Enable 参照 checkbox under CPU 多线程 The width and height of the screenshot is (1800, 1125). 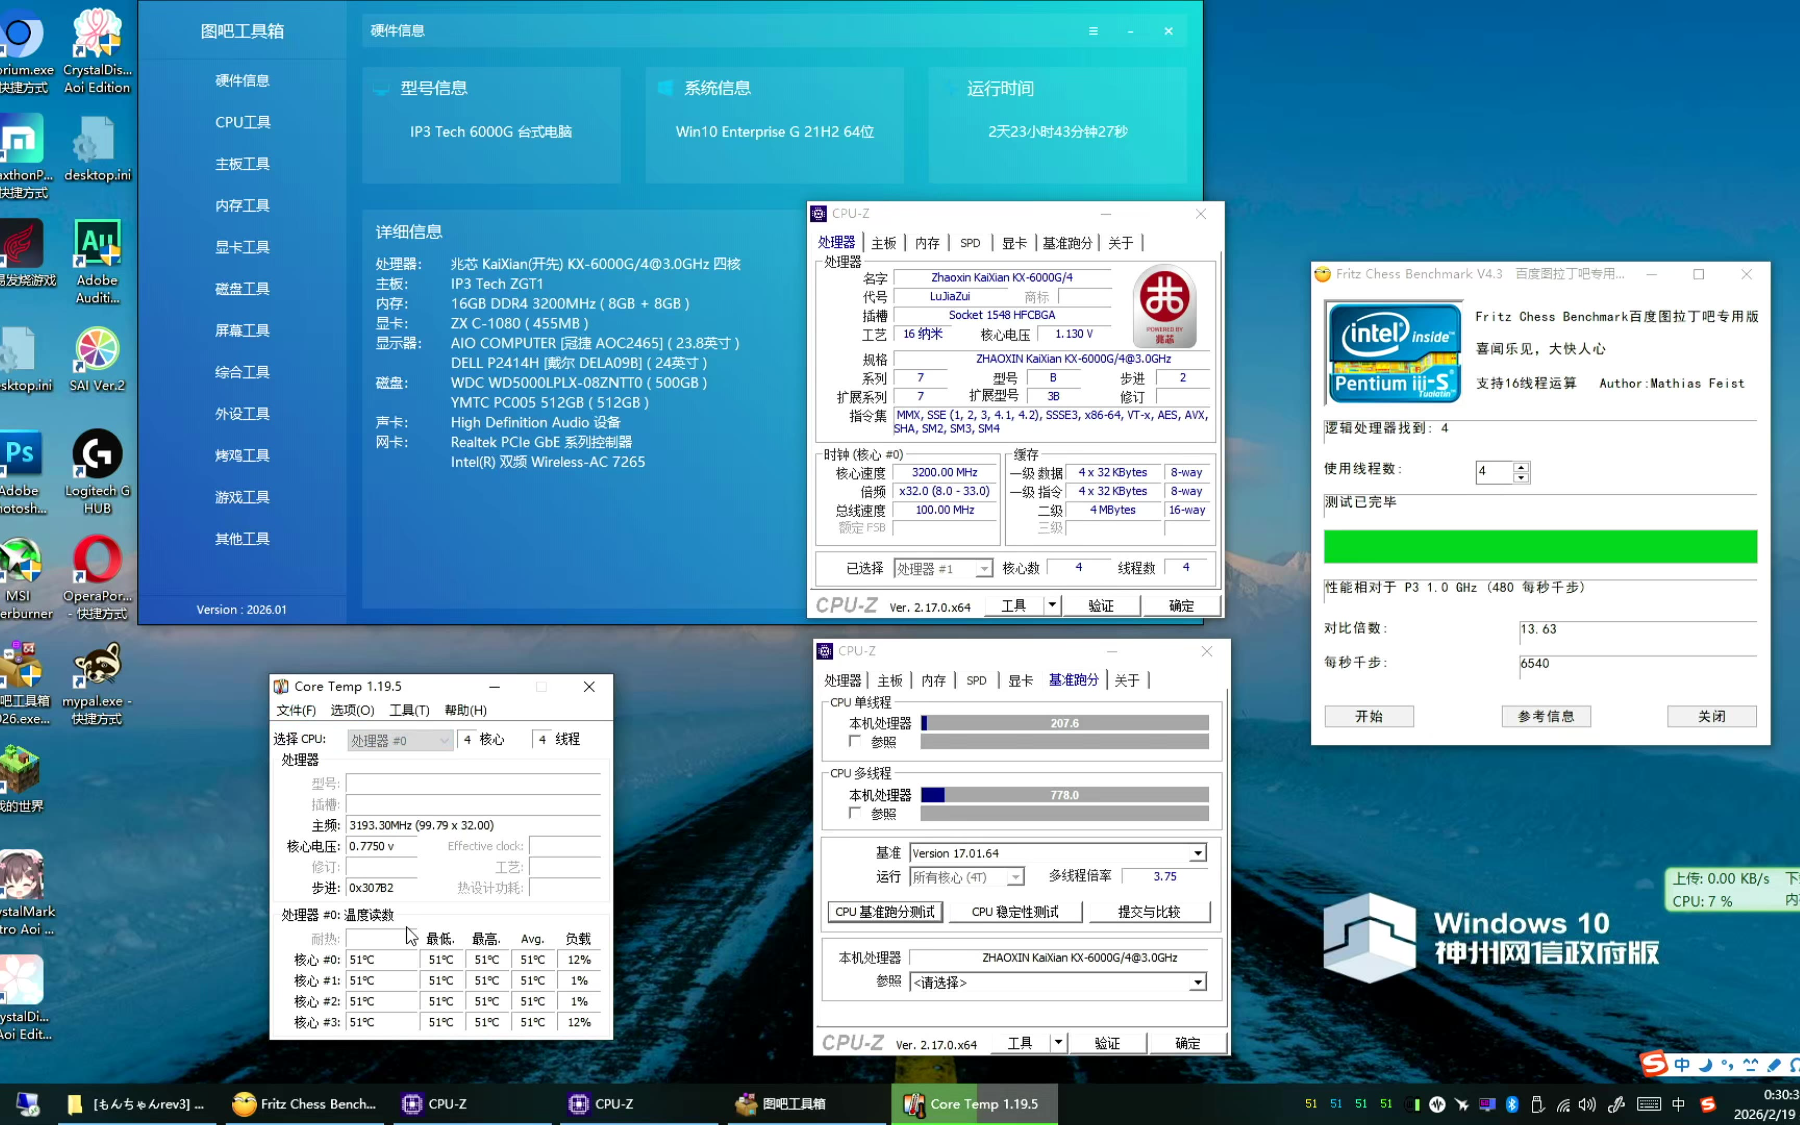855,813
